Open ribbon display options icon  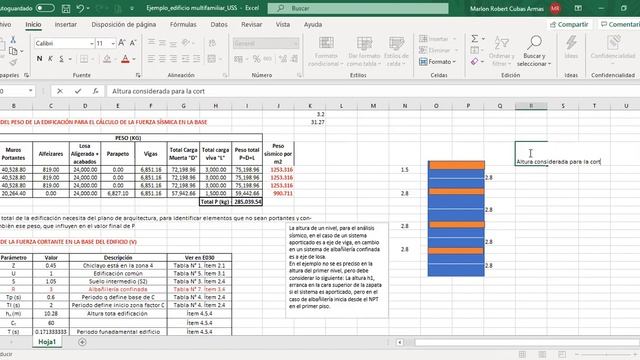pyautogui.click(x=578, y=8)
